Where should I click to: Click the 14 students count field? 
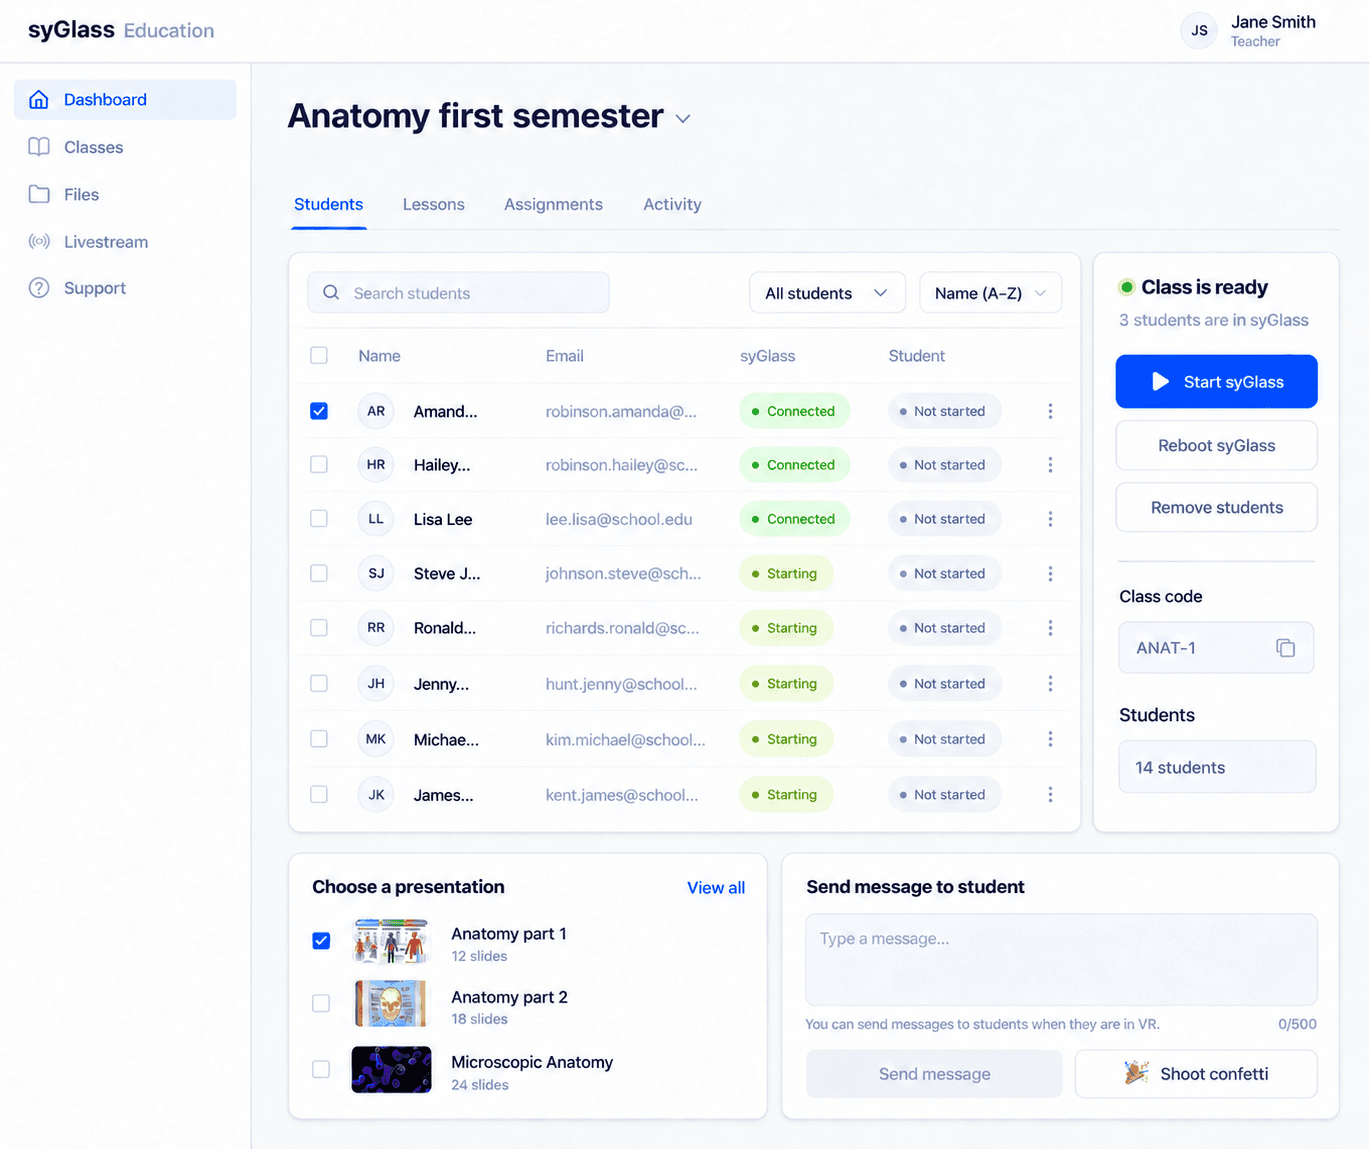pos(1216,767)
